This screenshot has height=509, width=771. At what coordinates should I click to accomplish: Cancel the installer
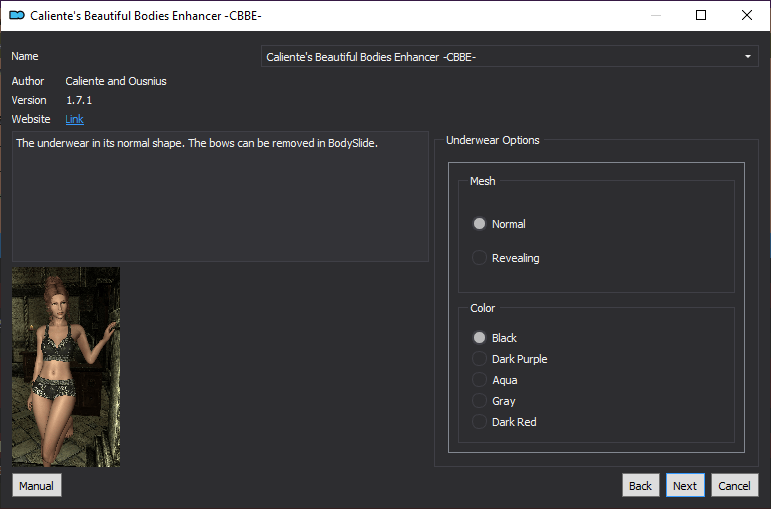[734, 485]
